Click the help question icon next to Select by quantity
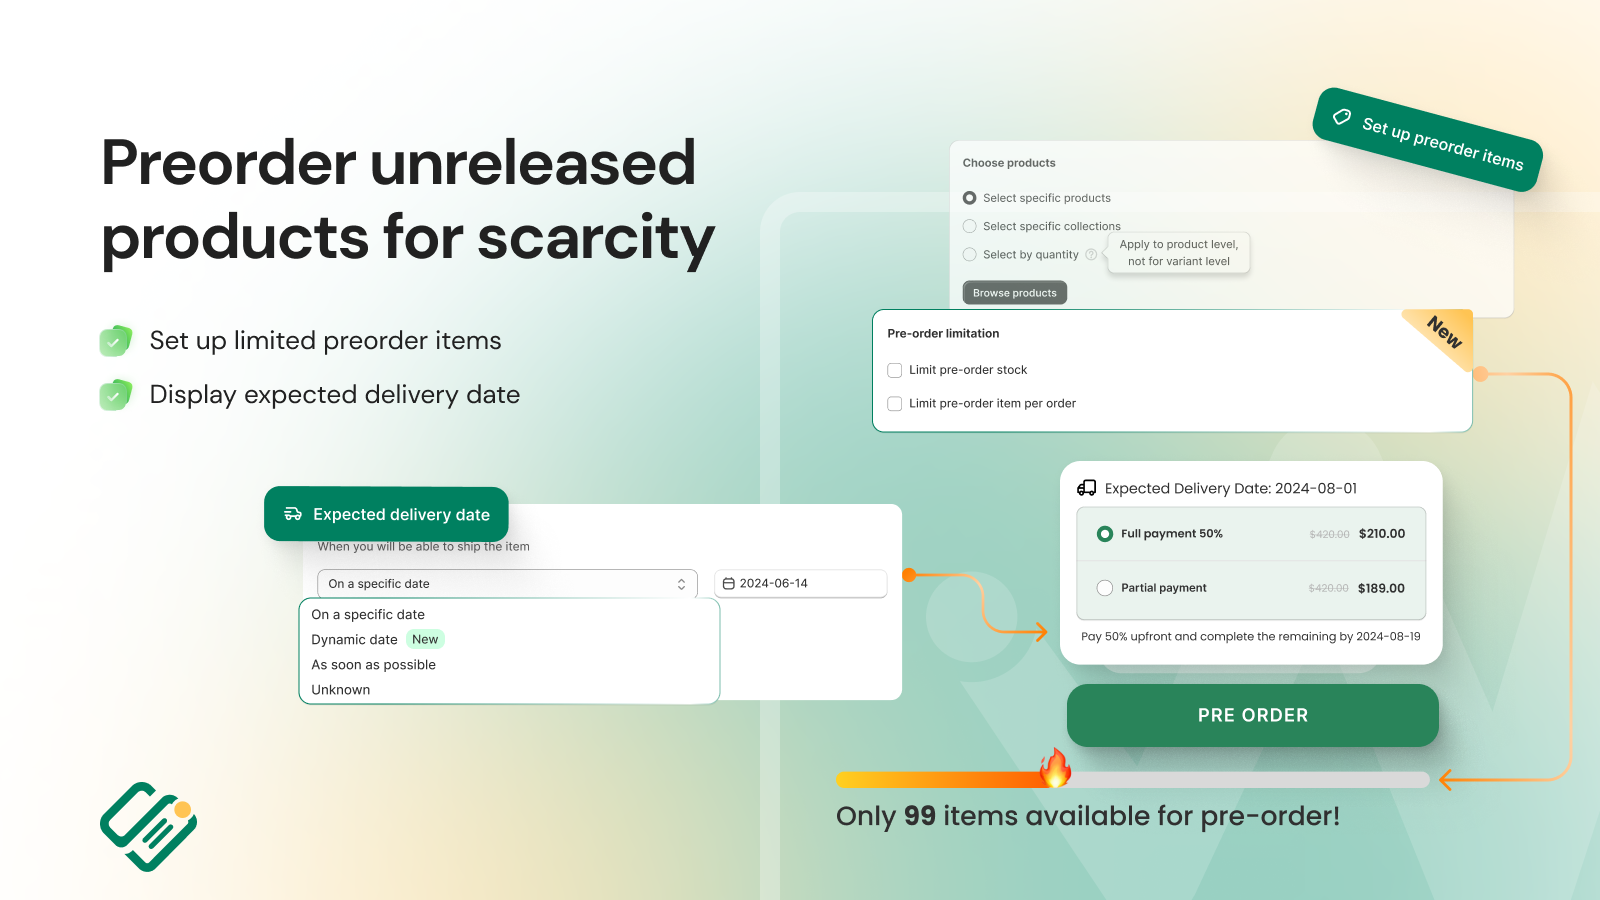The height and width of the screenshot is (900, 1600). coord(1091,255)
